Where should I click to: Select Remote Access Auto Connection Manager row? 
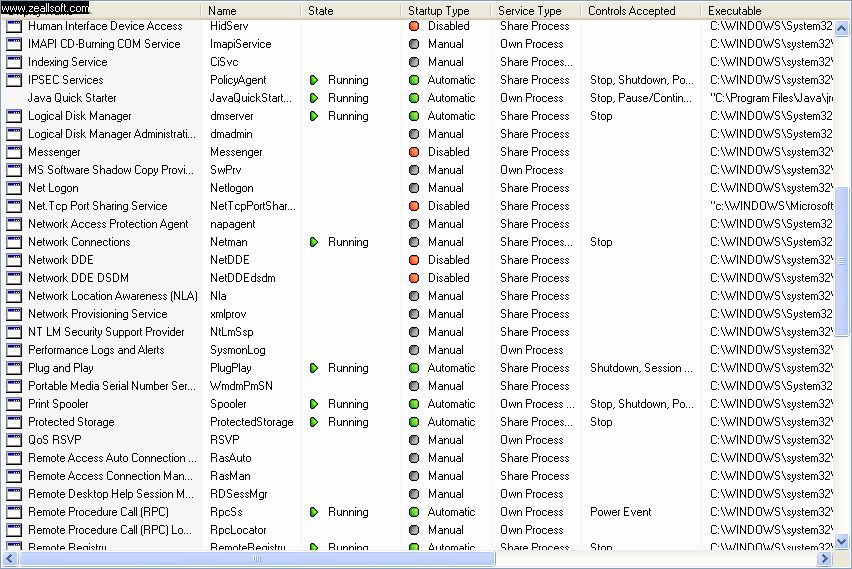tap(417, 458)
